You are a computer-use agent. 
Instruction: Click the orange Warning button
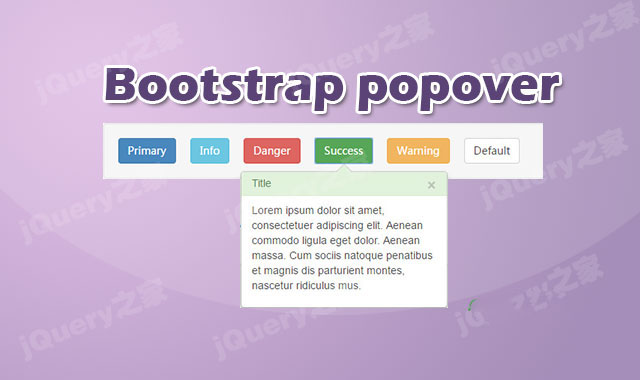418,151
